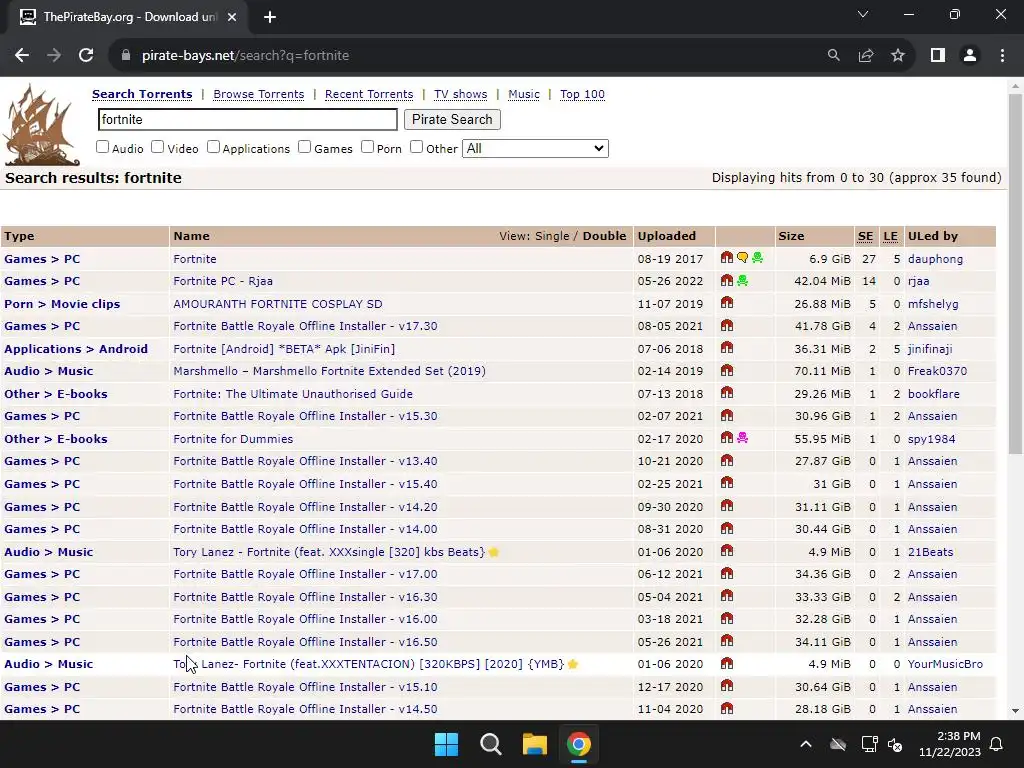The width and height of the screenshot is (1024, 768).
Task: Go to Search Torrents
Action: (142, 94)
